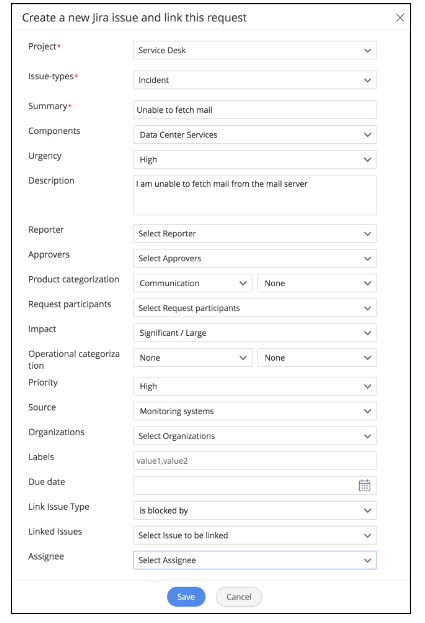Screen dimensions: 425x623
Task: Click the blue Save button
Action: (186, 597)
